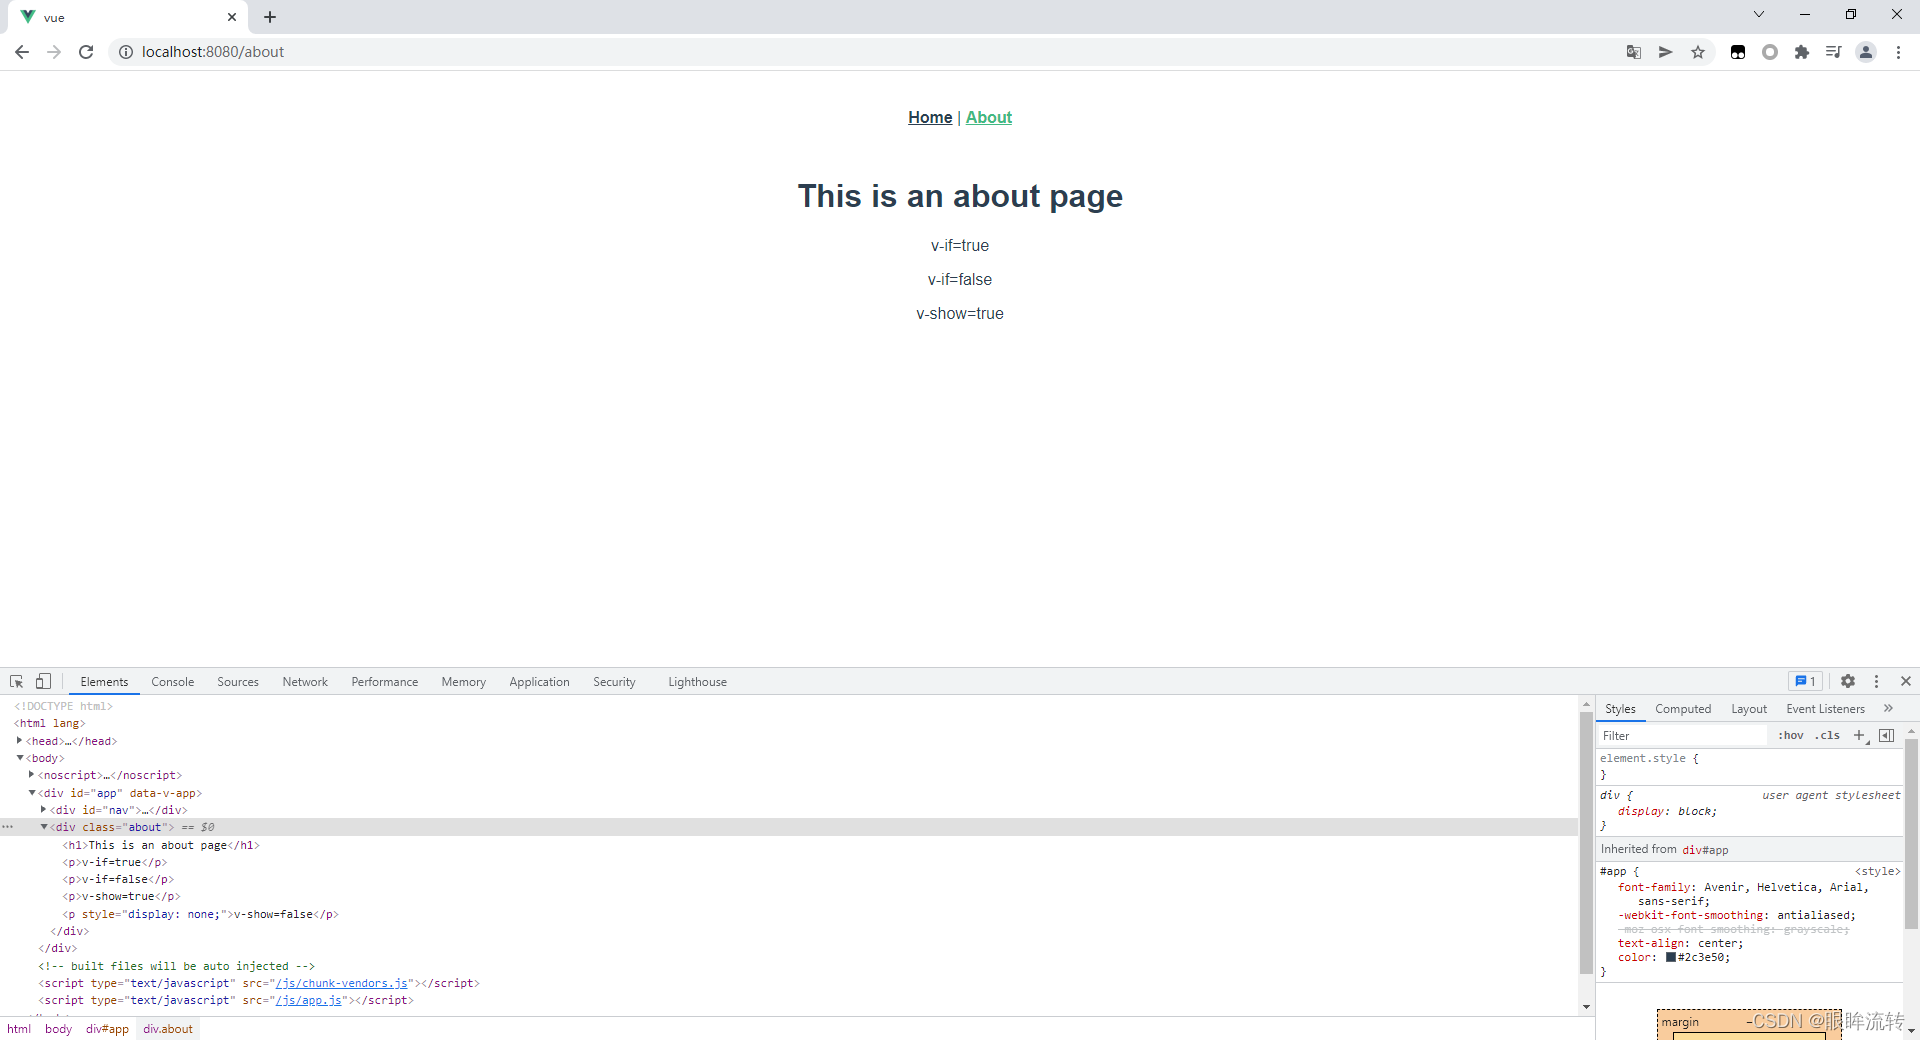Add a new style rule
Image resolution: width=1920 pixels, height=1040 pixels.
[x=1860, y=735]
